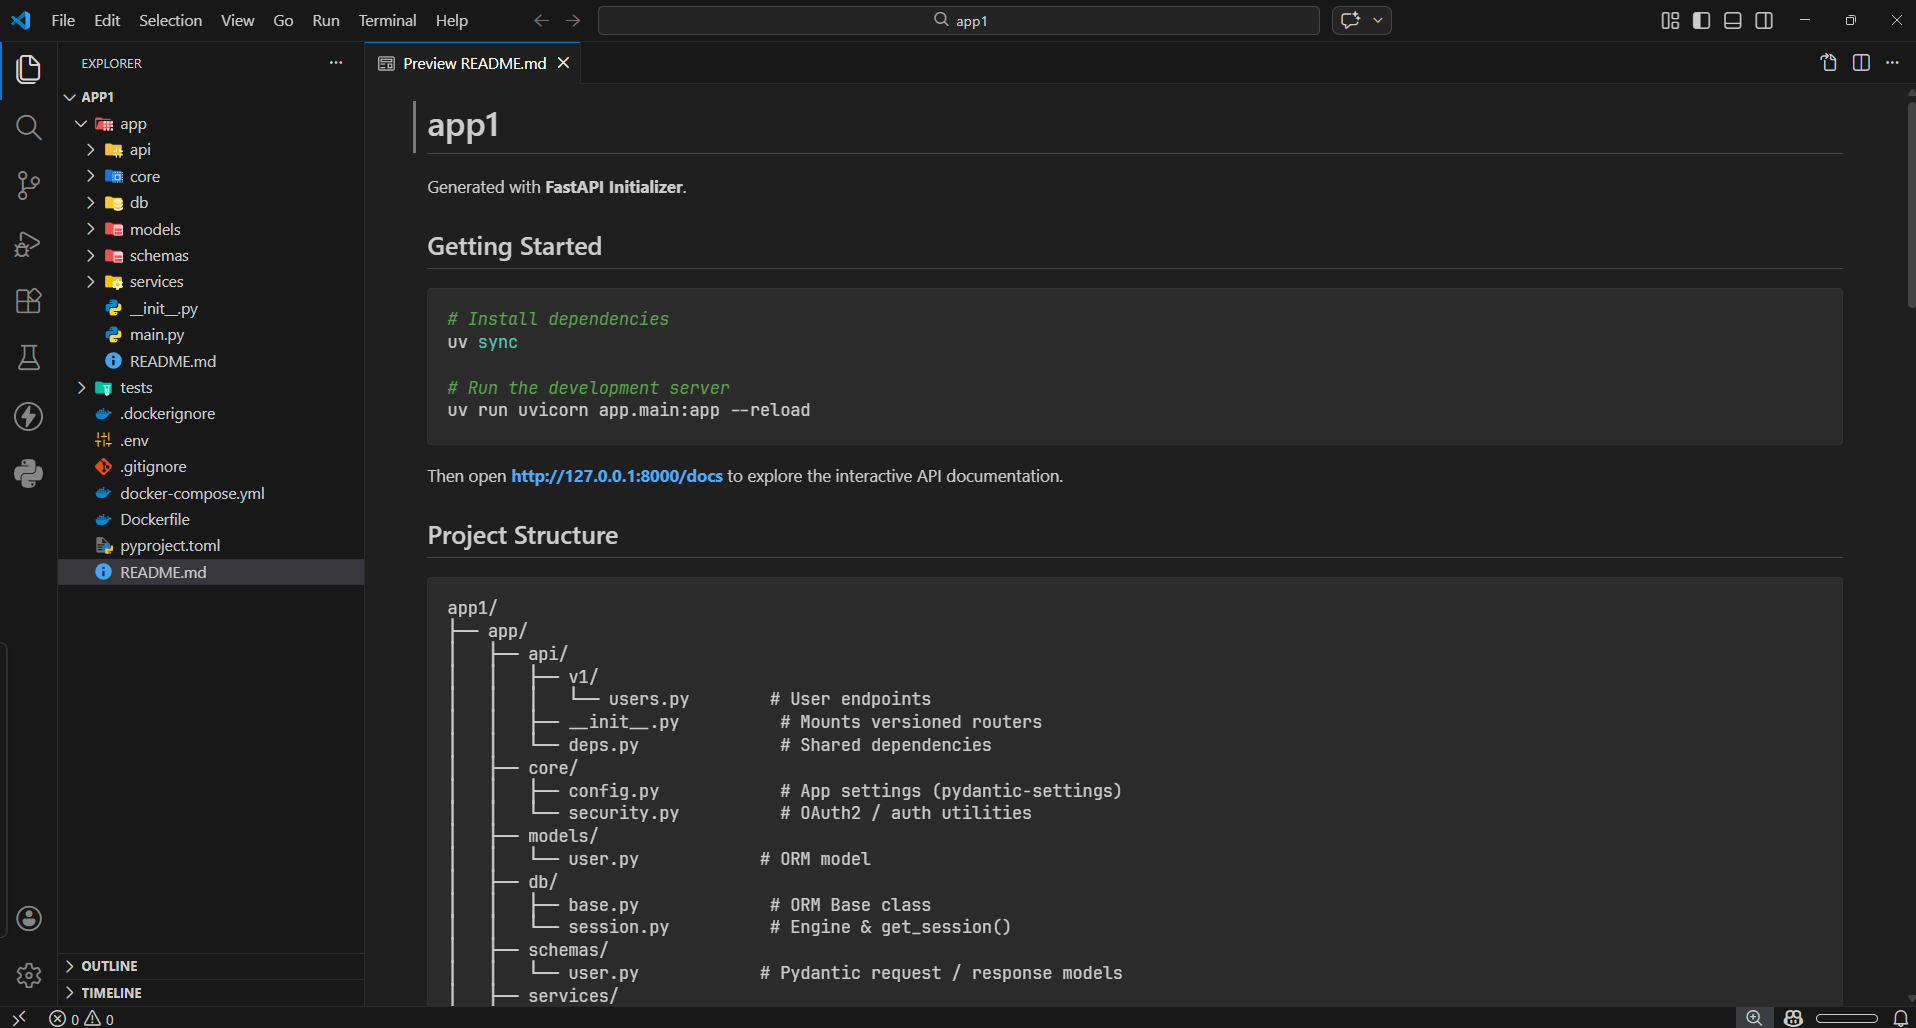This screenshot has height=1028, width=1916.
Task: Open the Testing flask view
Action: 28,358
